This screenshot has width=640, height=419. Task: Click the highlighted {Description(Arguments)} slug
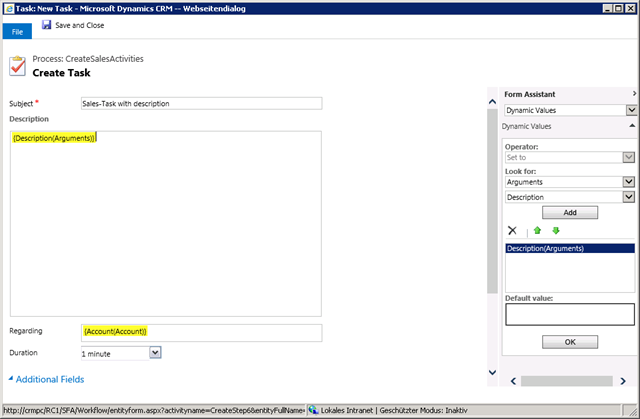pyautogui.click(x=54, y=138)
